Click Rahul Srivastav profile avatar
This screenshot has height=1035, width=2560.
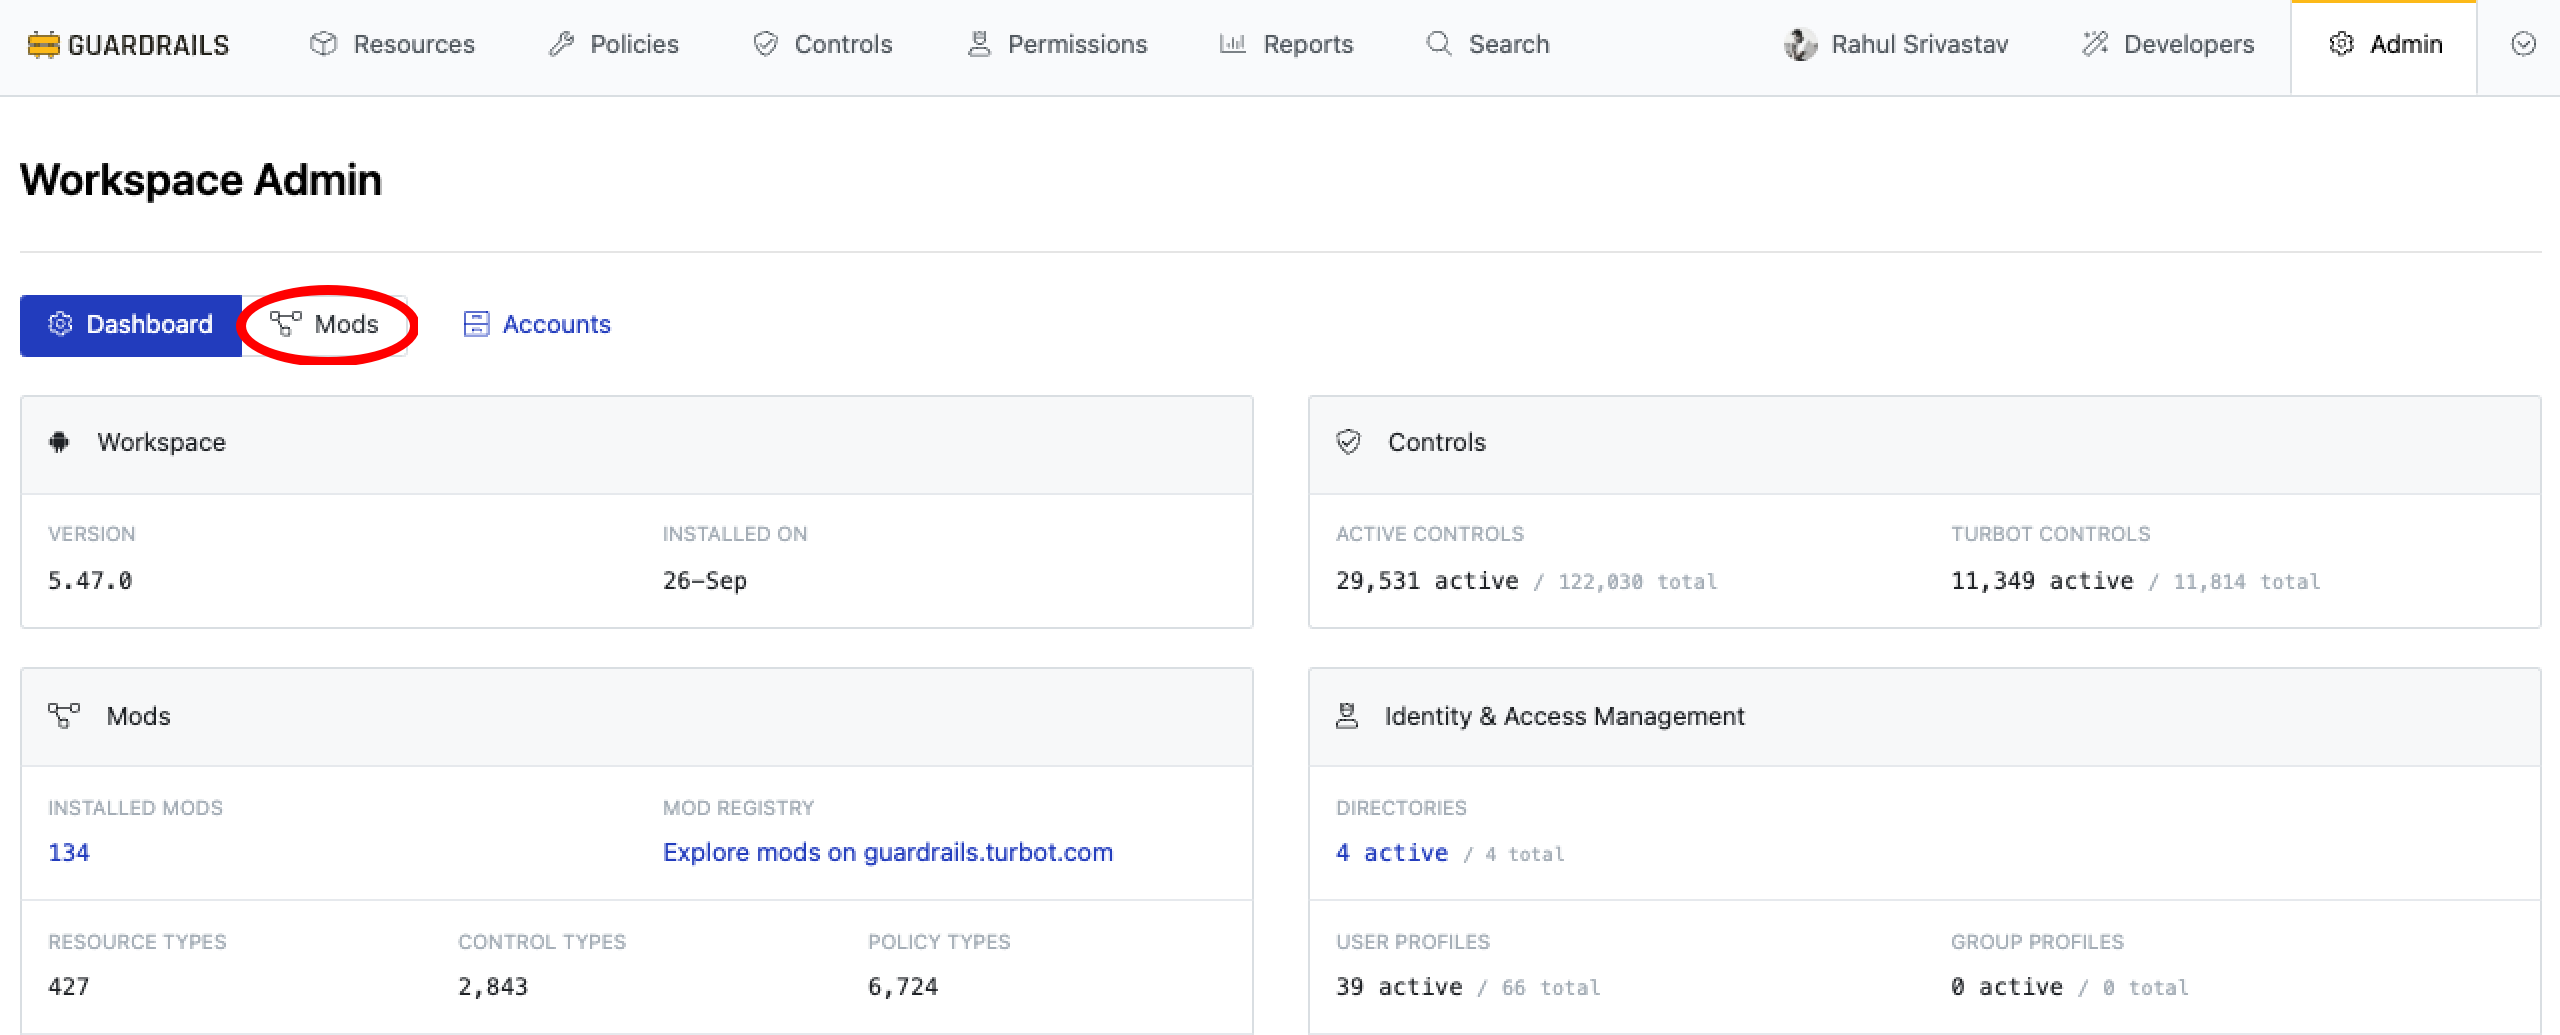[x=1800, y=44]
